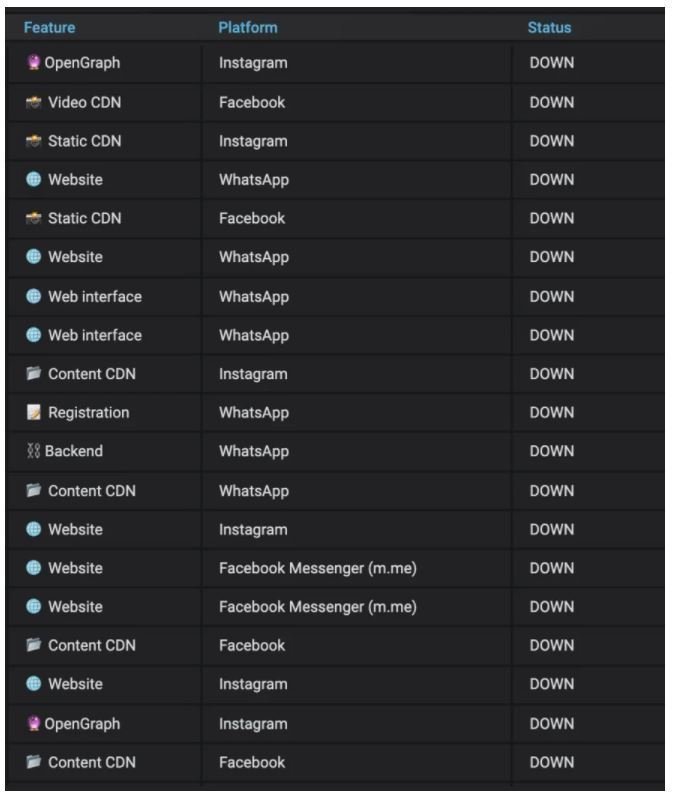This screenshot has height=799, width=674.
Task: Click the box icon for Facebook Static CDN
Action: coord(34,218)
